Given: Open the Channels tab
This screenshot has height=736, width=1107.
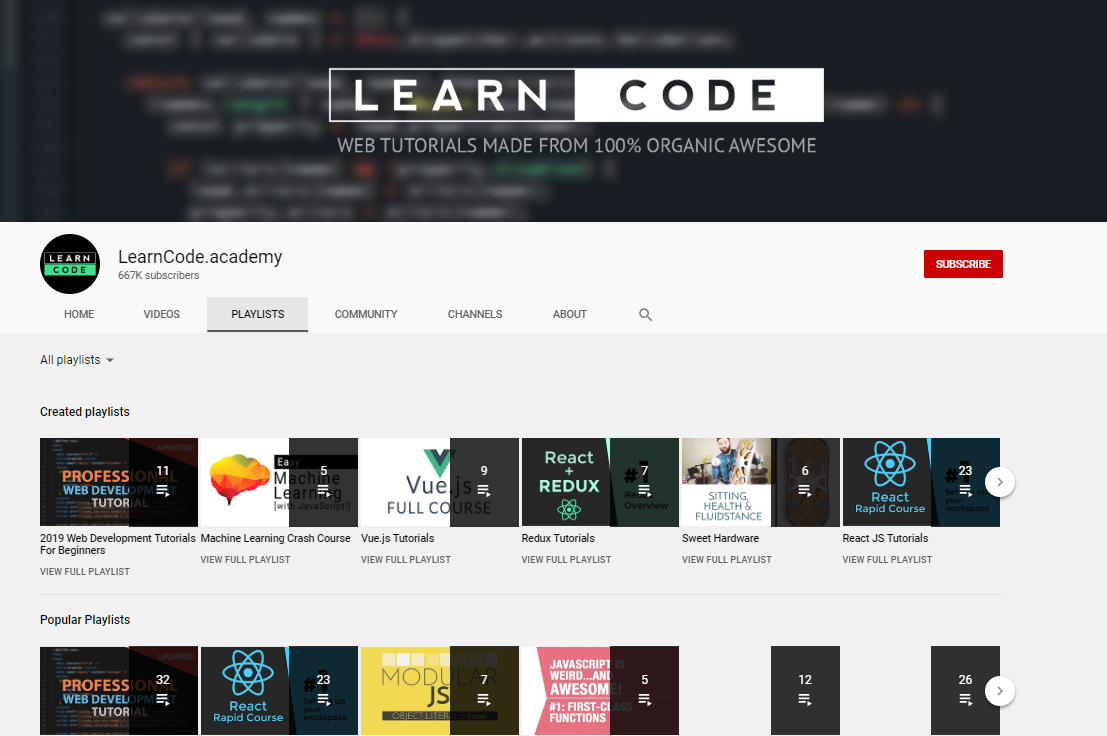Looking at the screenshot, I should (475, 314).
